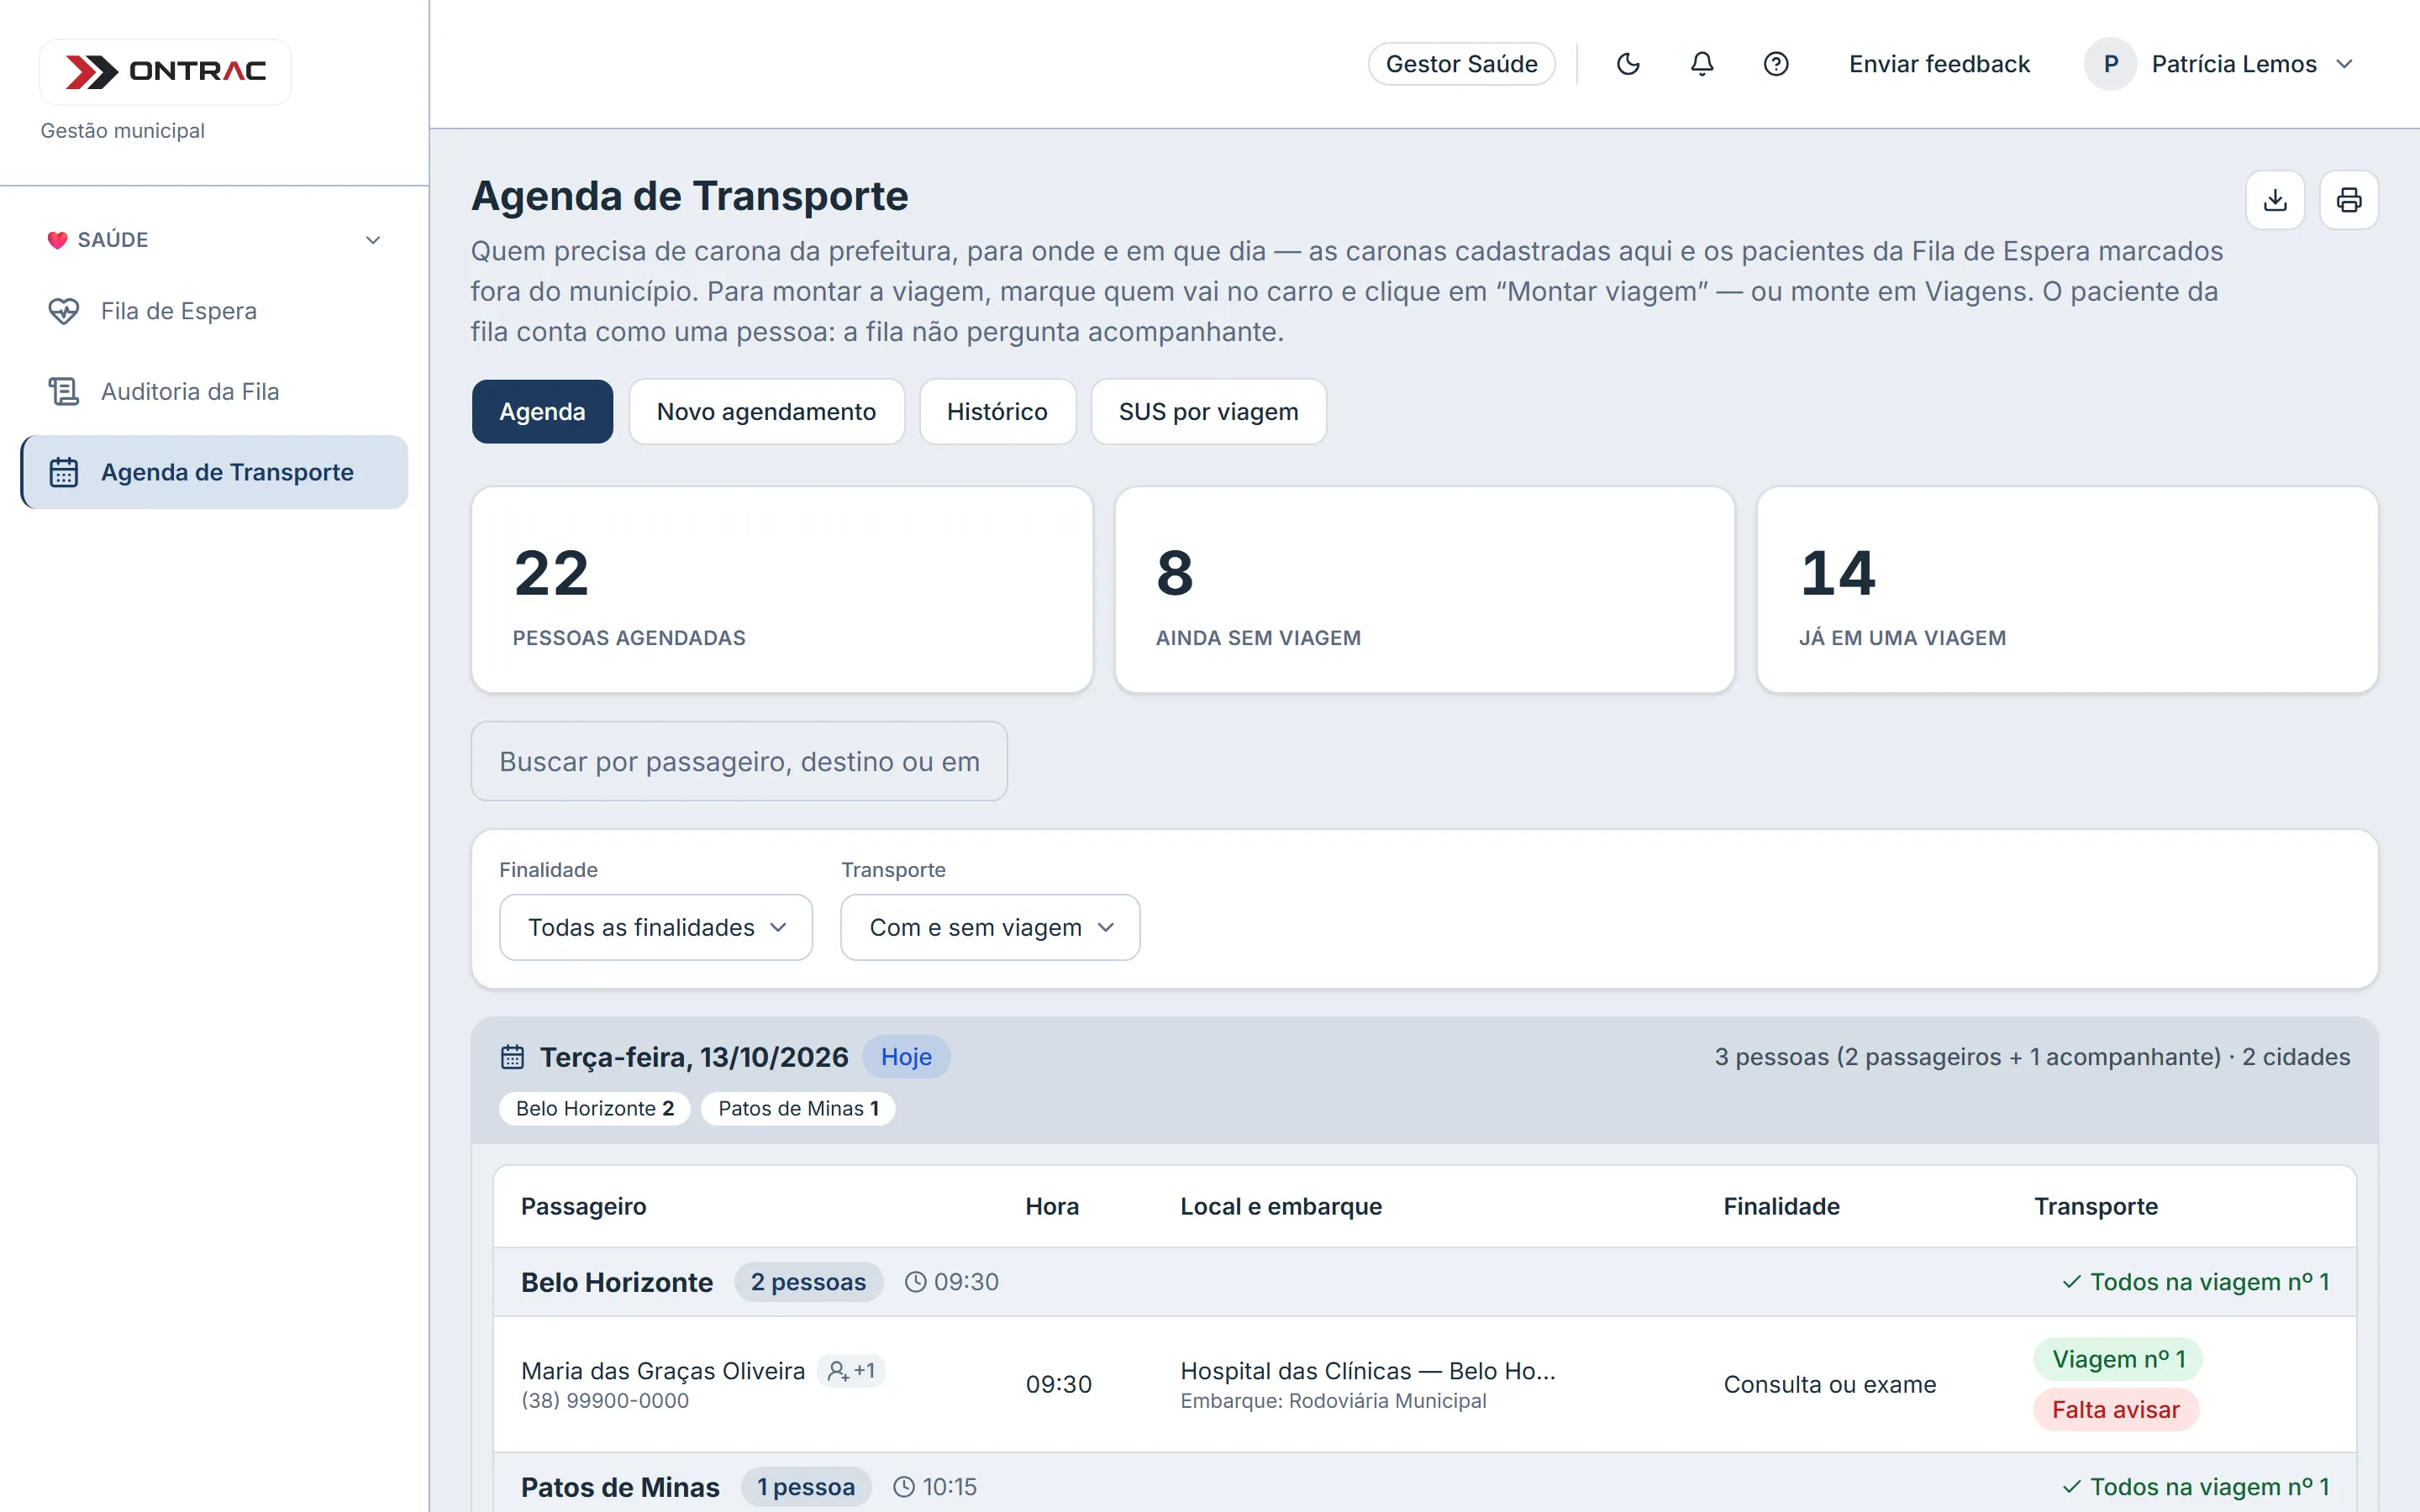Focus the passenger search field
This screenshot has width=2420, height=1512.
point(739,761)
